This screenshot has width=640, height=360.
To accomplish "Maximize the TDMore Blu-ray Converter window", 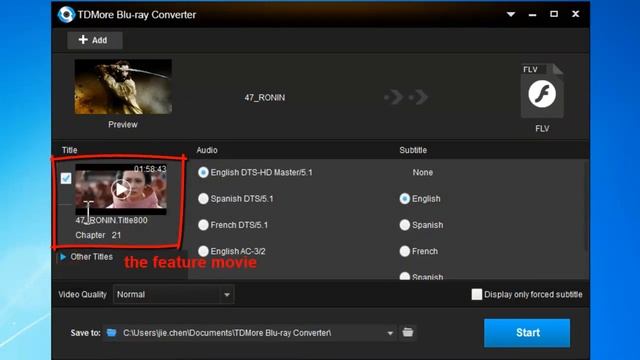I will click(554, 14).
